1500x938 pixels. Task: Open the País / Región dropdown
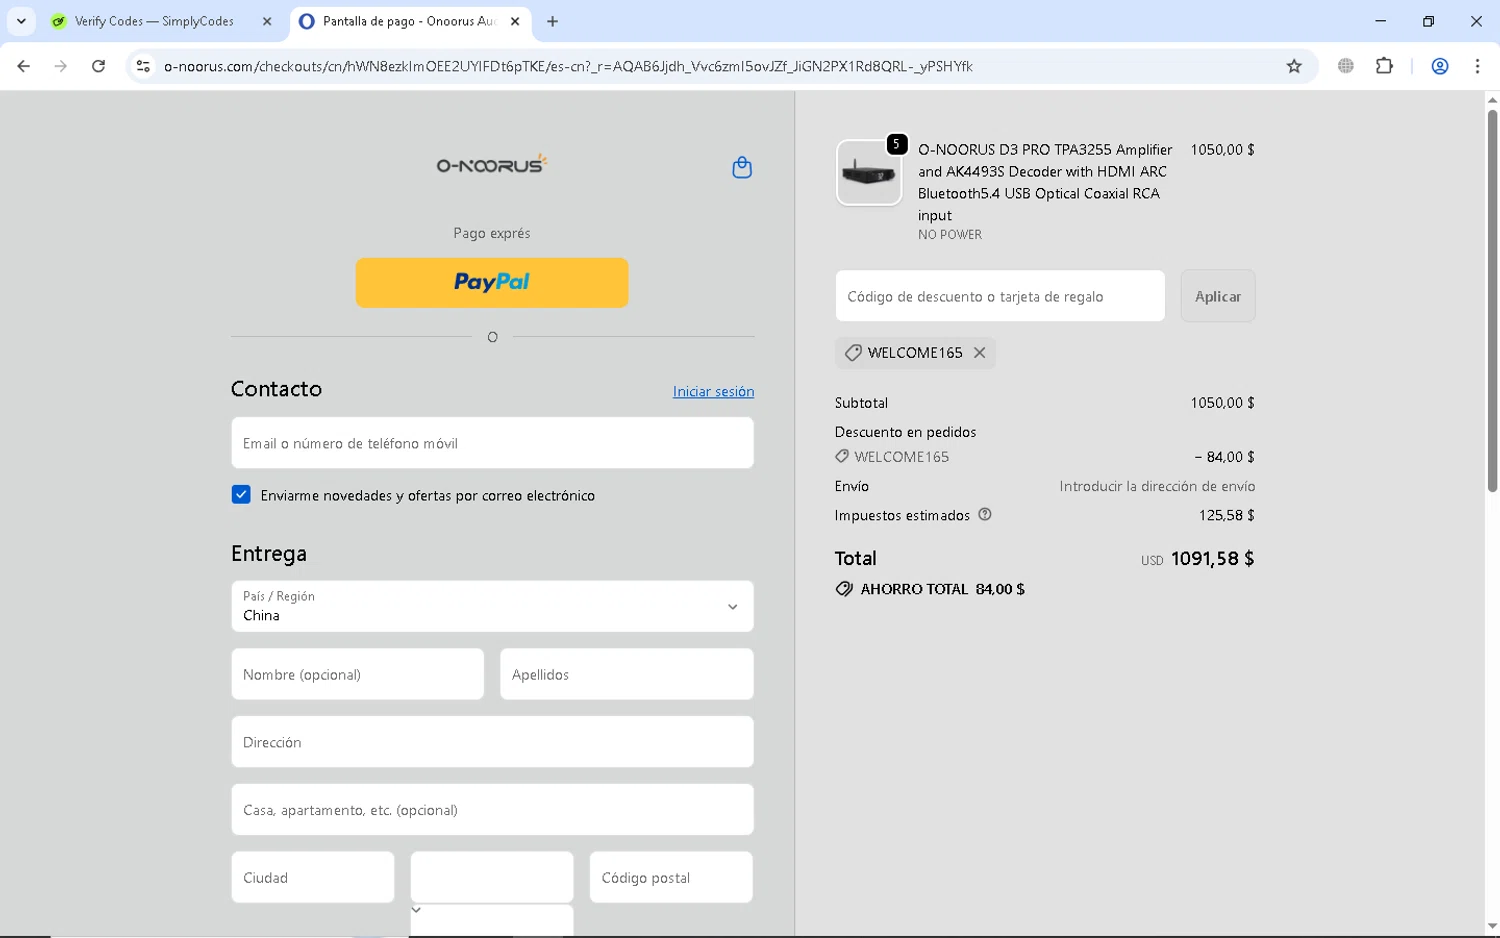[492, 606]
